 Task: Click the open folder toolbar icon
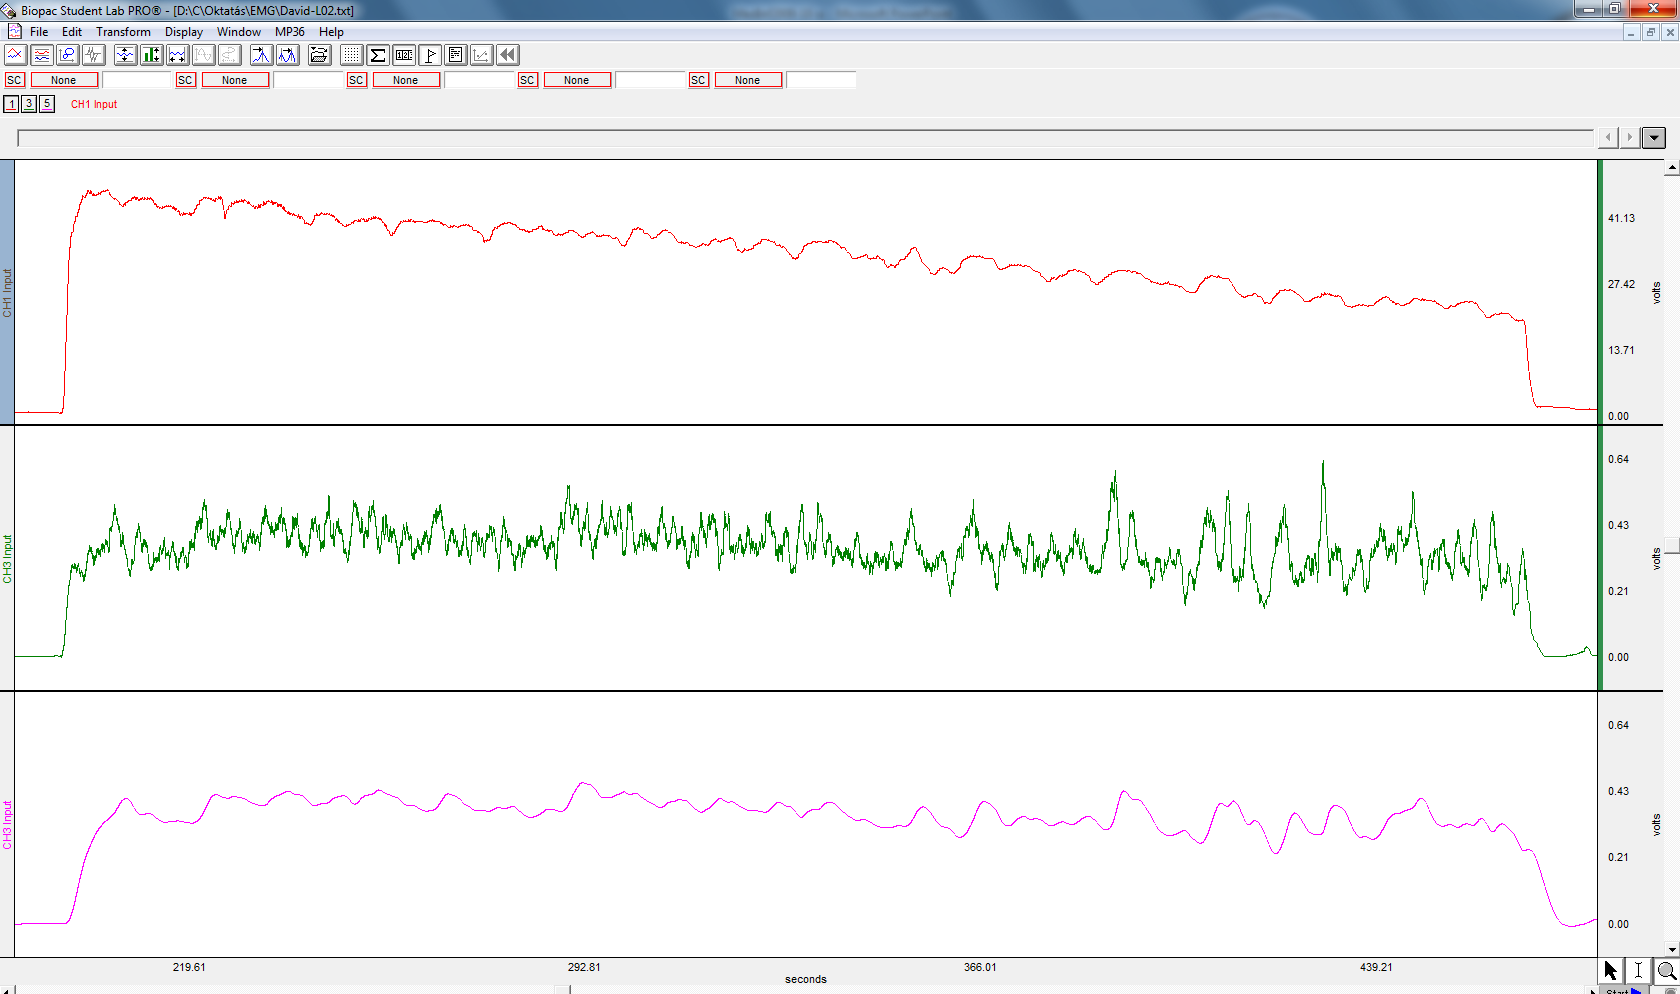pyautogui.click(x=319, y=55)
